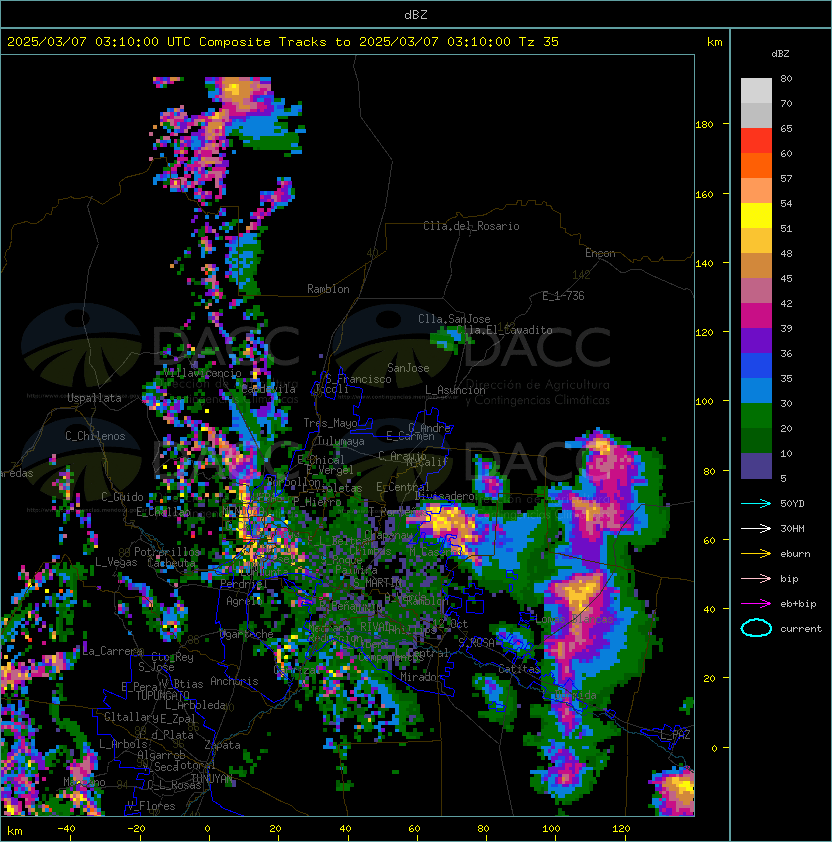This screenshot has width=832, height=842.
Task: Pick the red 60–65 dBZ swatch
Action: click(756, 141)
